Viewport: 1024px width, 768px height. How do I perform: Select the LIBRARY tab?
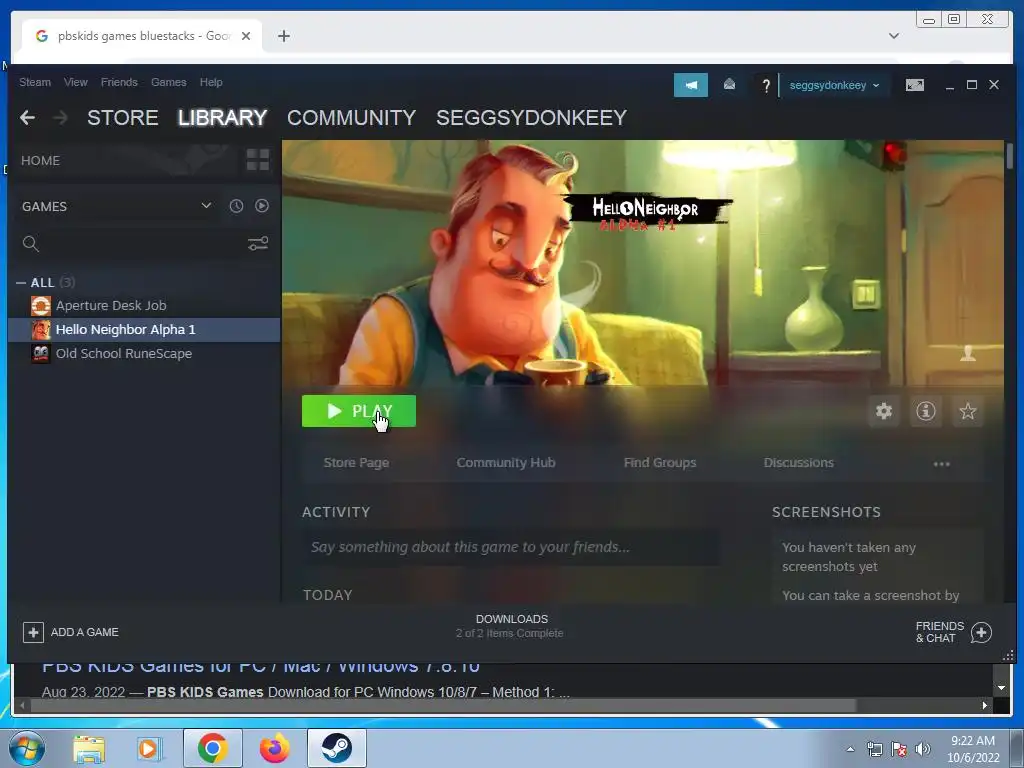pos(222,118)
